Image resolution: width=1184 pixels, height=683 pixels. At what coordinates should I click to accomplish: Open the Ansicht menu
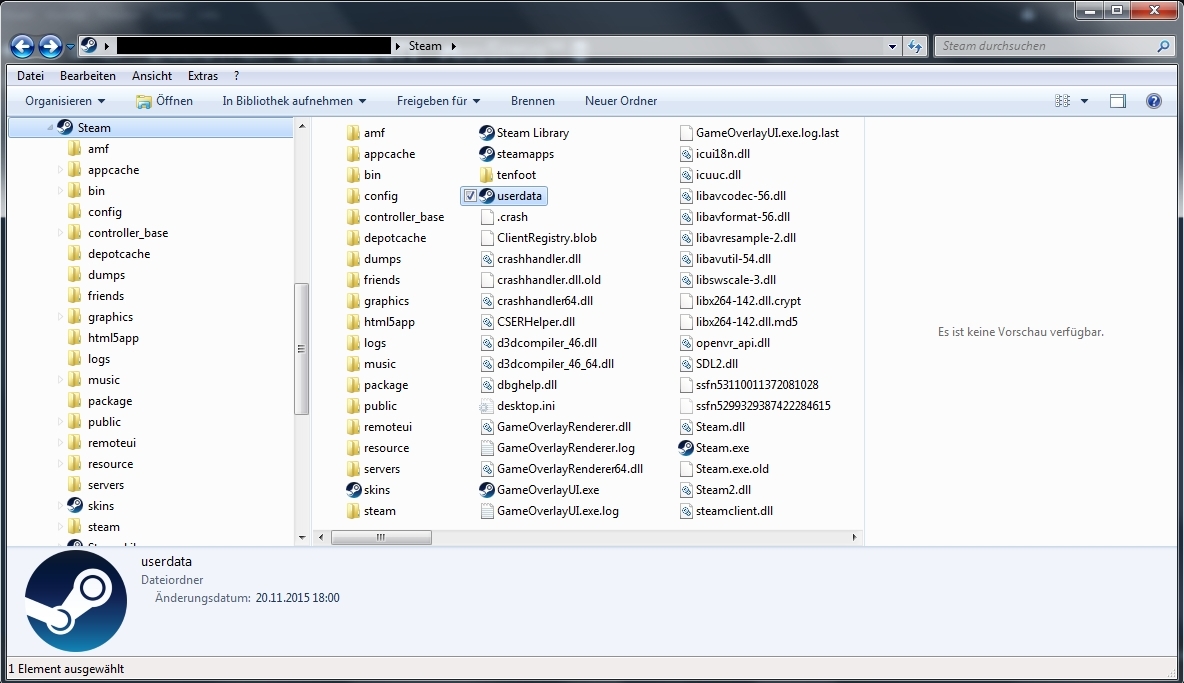tap(152, 75)
